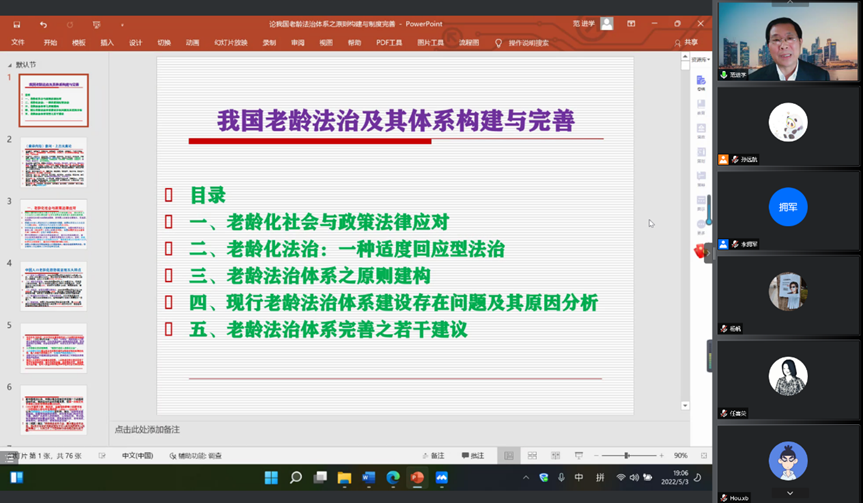Switch to slide sorter view
This screenshot has width=863, height=503.
coord(531,455)
